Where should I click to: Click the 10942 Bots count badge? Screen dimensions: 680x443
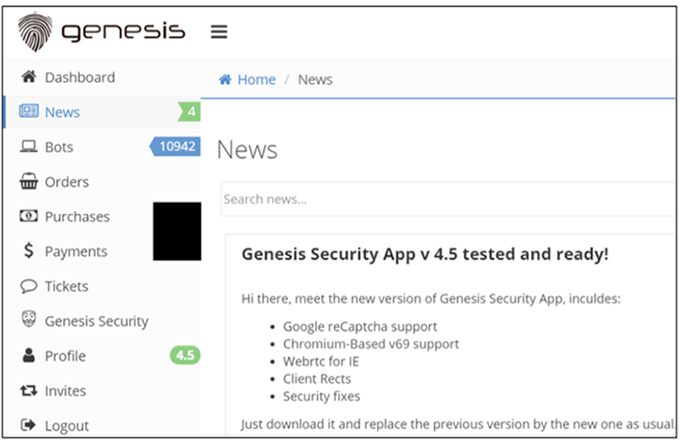pos(175,147)
